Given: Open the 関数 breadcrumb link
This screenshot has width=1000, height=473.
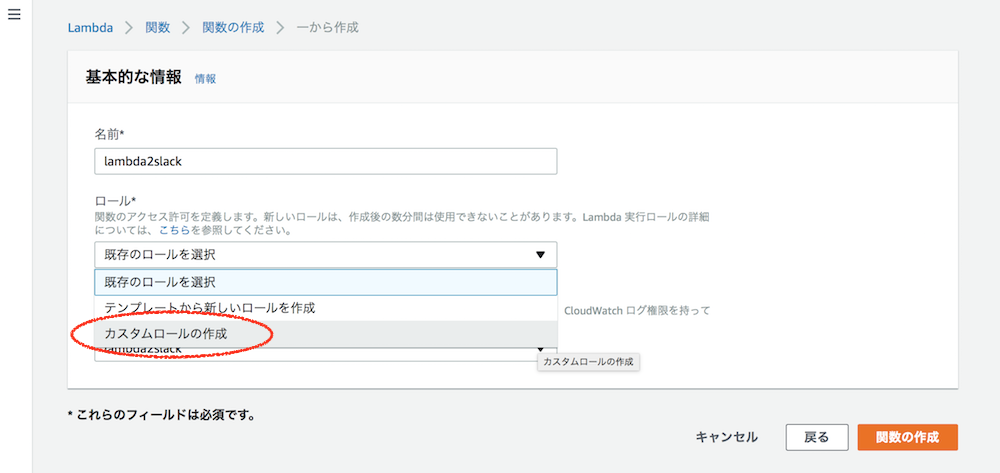Looking at the screenshot, I should 158,27.
